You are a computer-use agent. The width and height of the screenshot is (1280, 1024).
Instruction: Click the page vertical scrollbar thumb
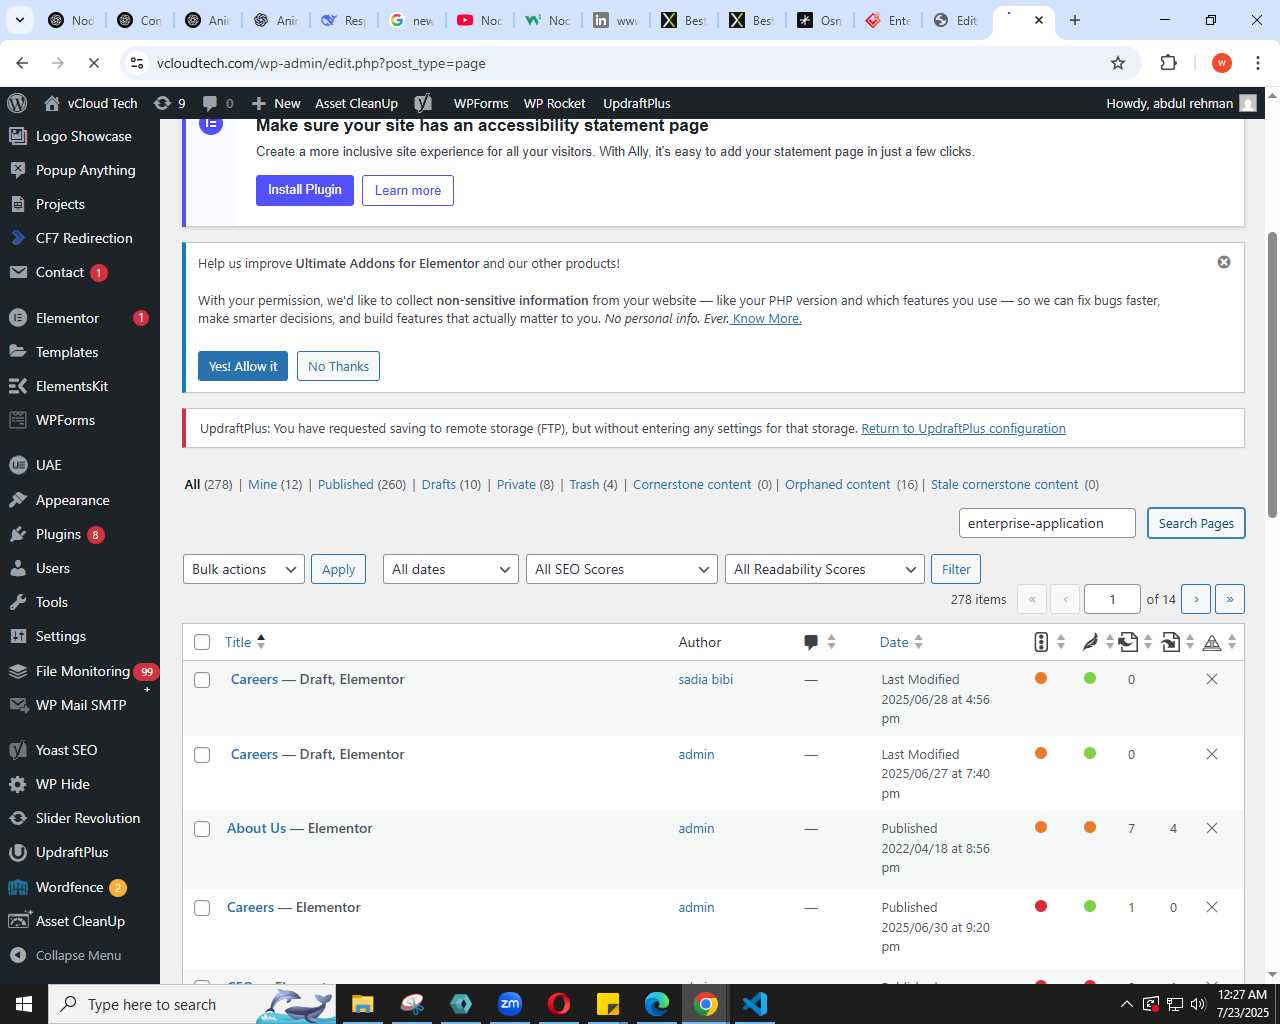tap(1272, 375)
